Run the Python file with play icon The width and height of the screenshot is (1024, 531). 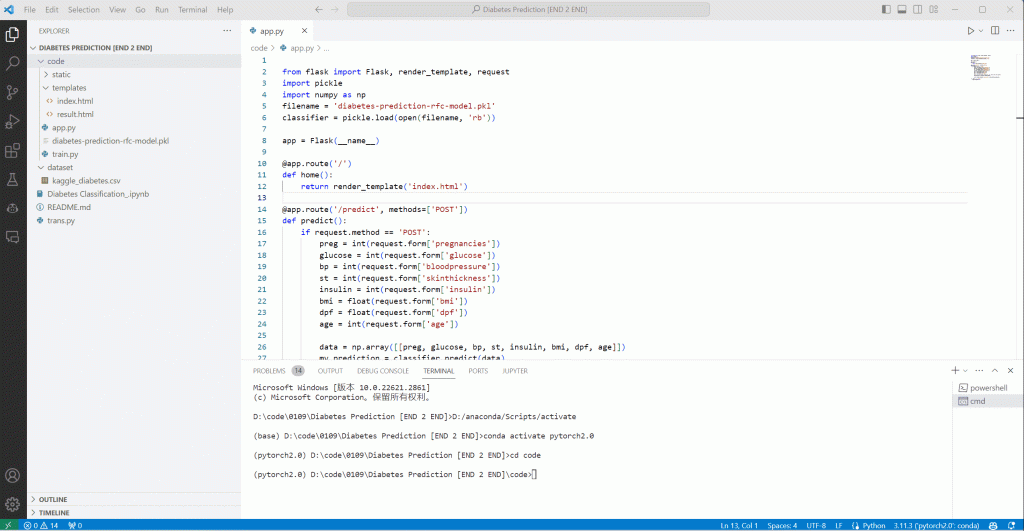pyautogui.click(x=970, y=31)
